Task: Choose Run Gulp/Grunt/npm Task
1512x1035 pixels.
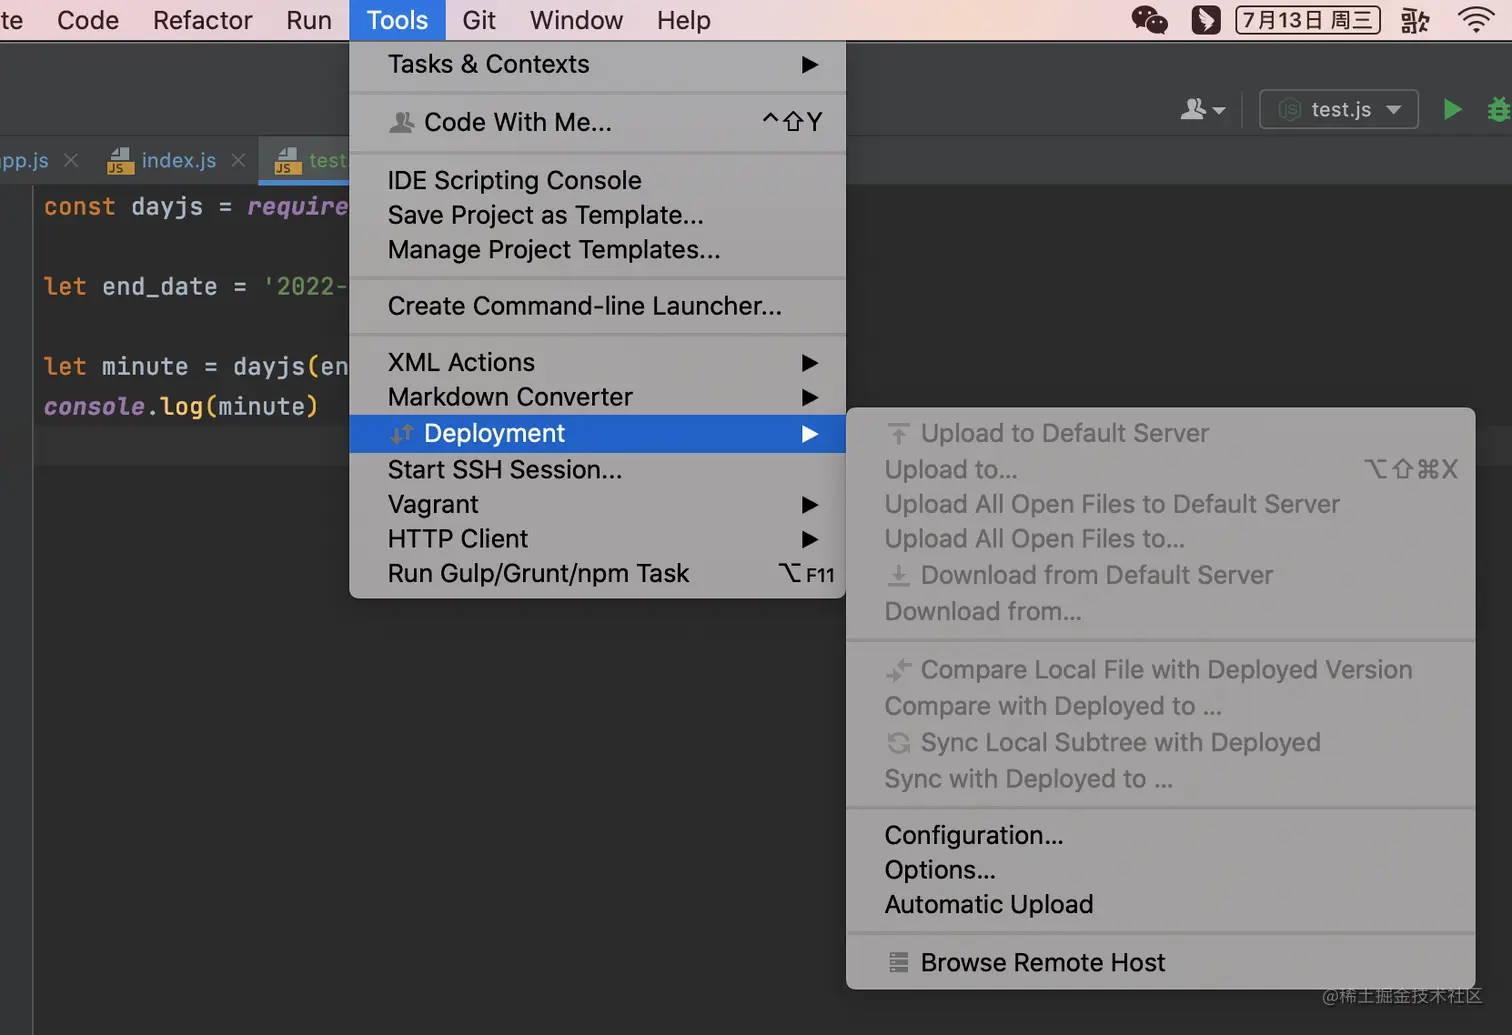Action: pos(597,574)
